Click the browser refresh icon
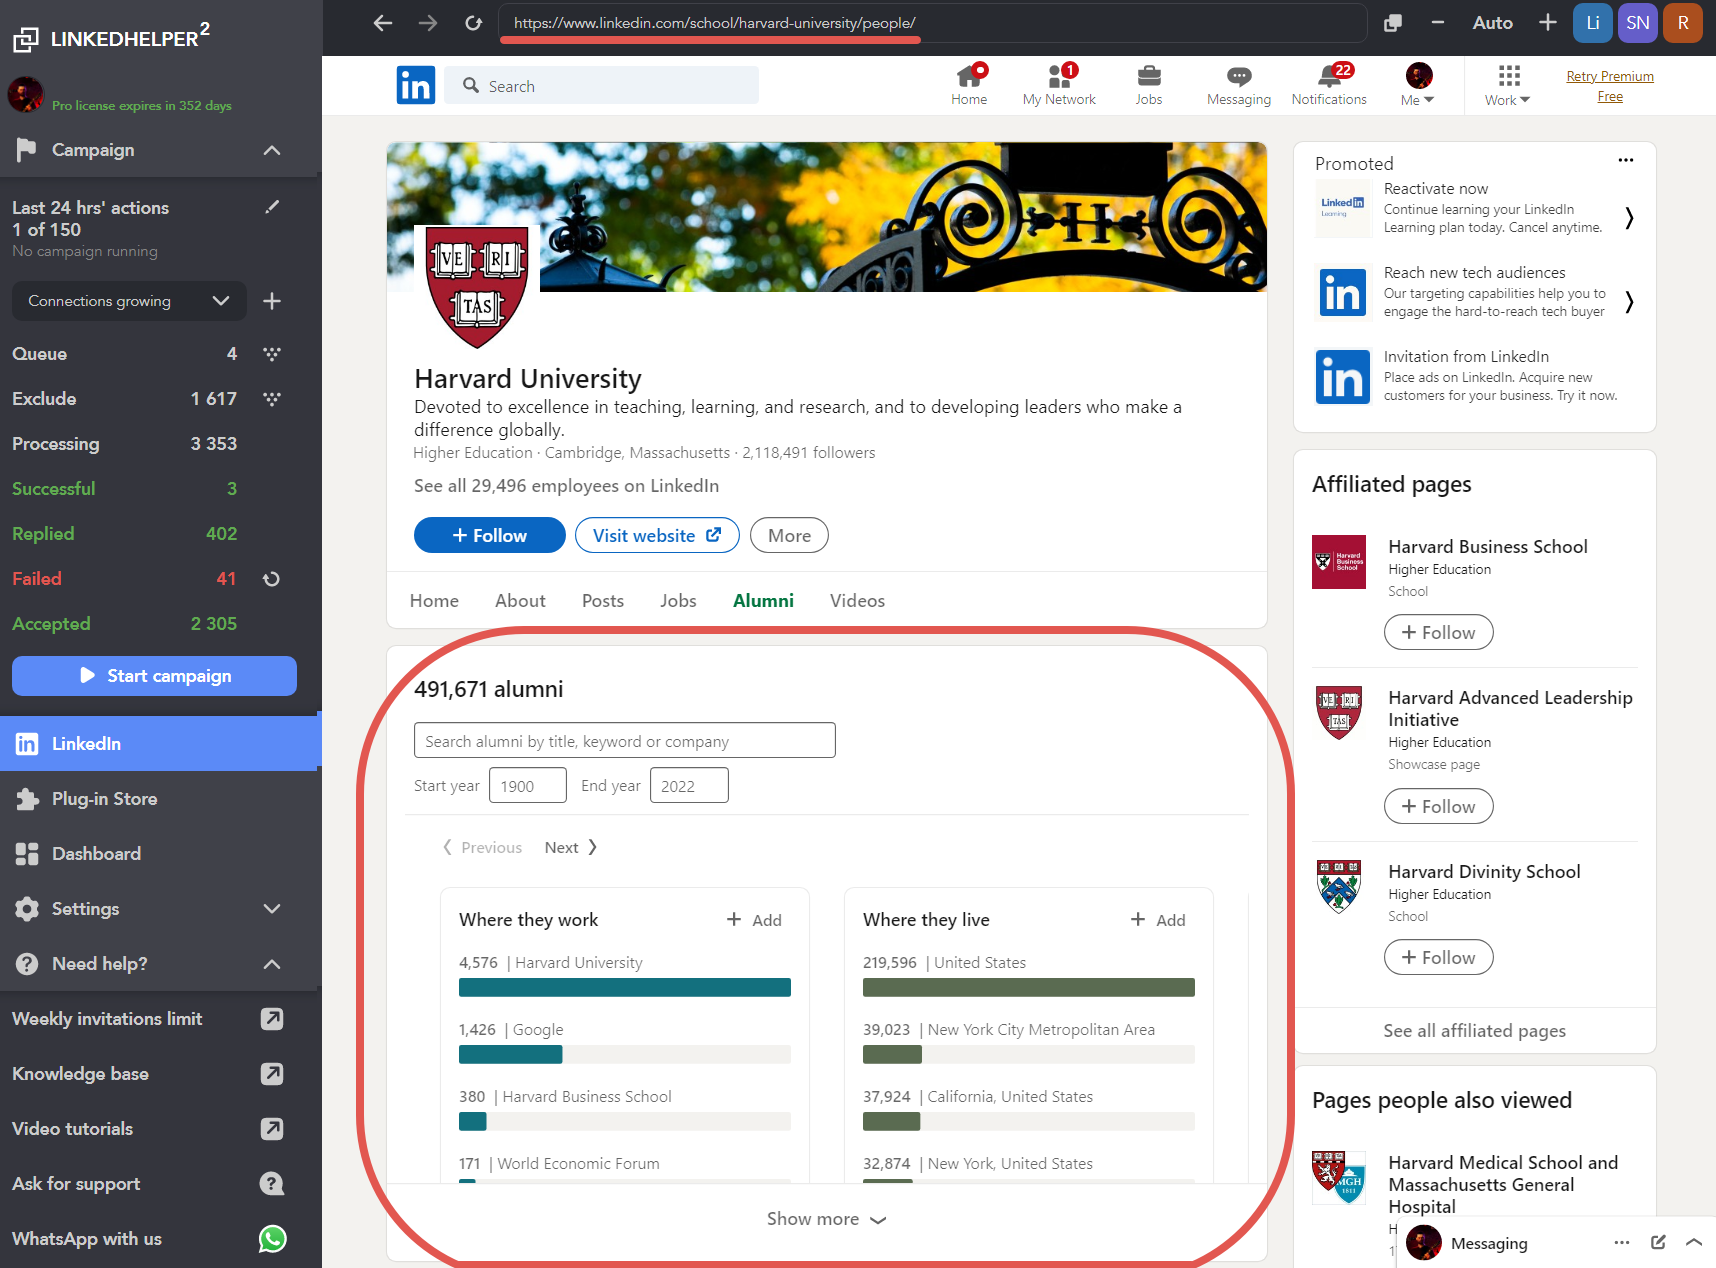 [473, 23]
